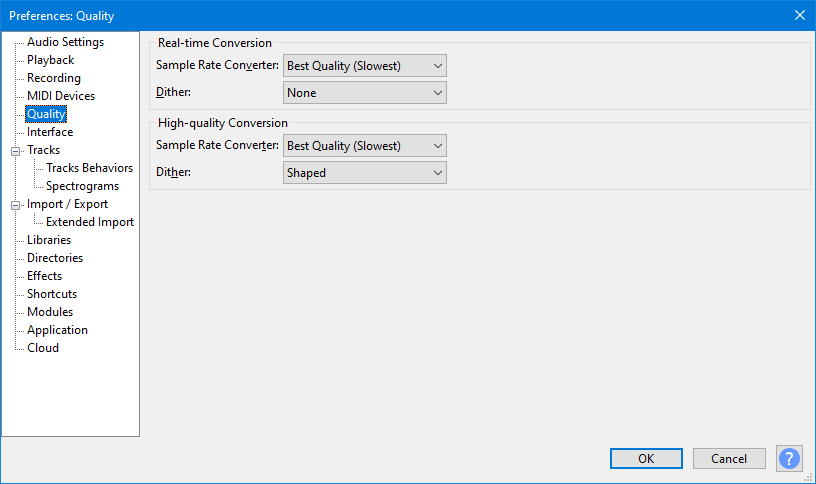Collapse the Import / Export tree node
Image resolution: width=816 pixels, height=484 pixels.
[16, 205]
